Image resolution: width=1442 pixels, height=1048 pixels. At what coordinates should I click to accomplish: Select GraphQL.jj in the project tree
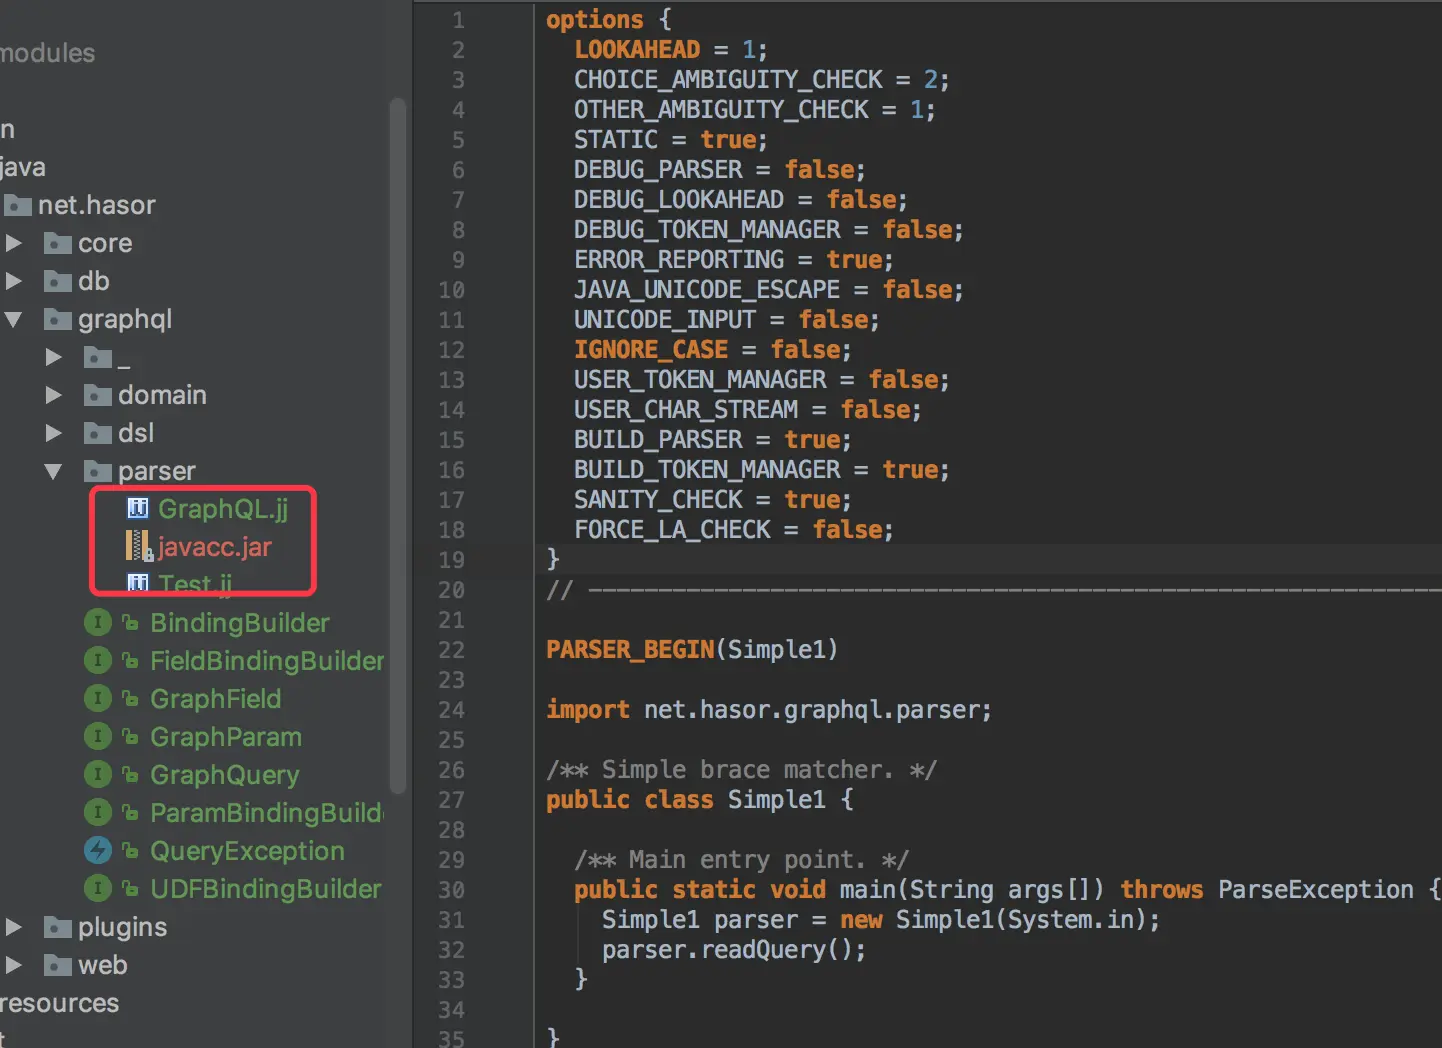coord(223,509)
